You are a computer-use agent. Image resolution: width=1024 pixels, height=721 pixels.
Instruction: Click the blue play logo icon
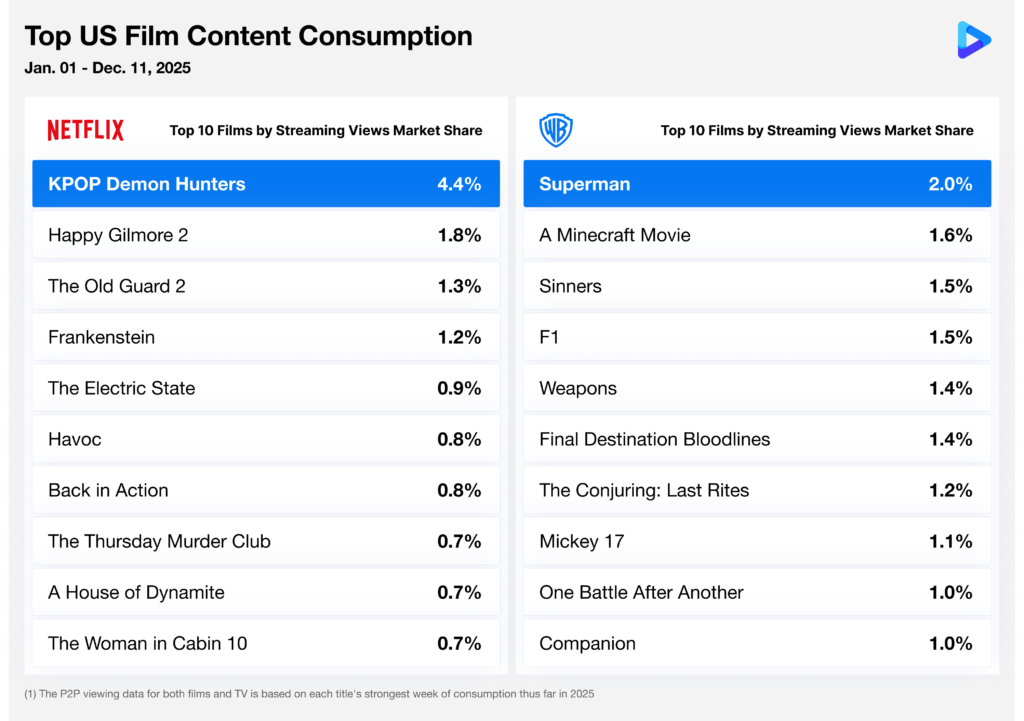point(973,40)
